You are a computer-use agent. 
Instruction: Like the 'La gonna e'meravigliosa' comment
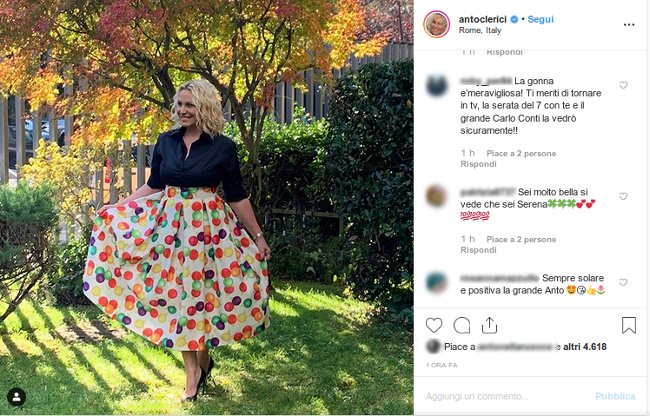point(623,85)
